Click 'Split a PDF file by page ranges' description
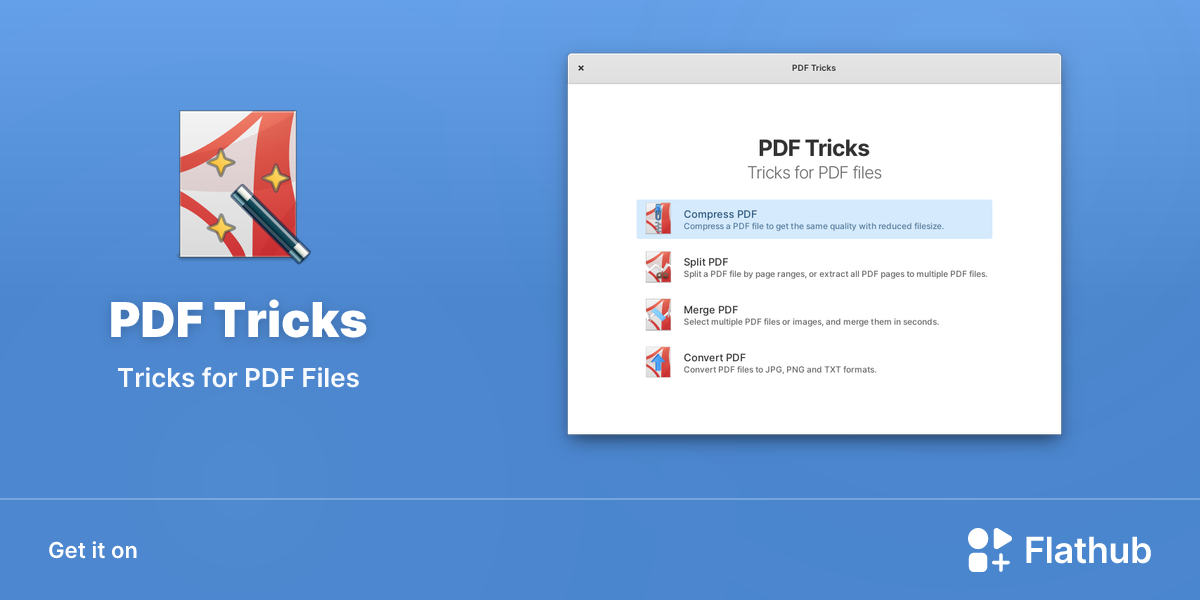The height and width of the screenshot is (600, 1200). [836, 274]
